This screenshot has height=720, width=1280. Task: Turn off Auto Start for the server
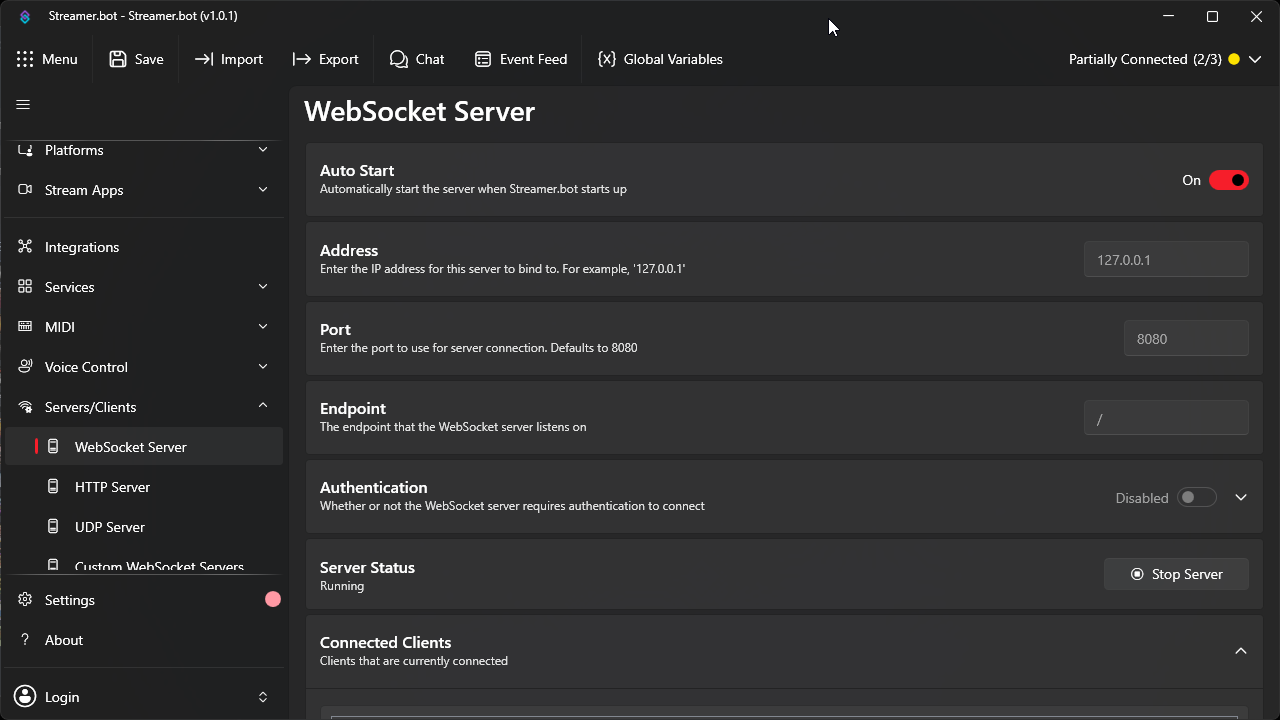[x=1229, y=180]
